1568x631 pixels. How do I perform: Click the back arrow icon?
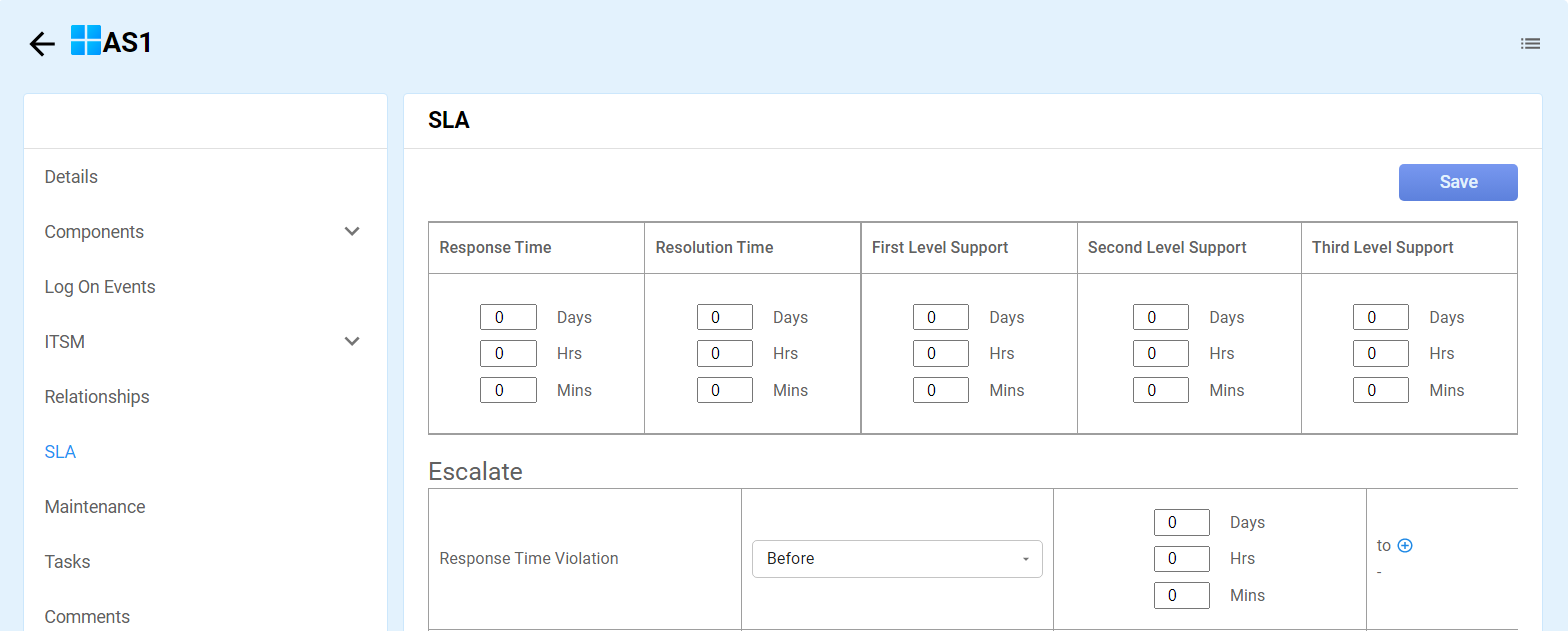42,44
